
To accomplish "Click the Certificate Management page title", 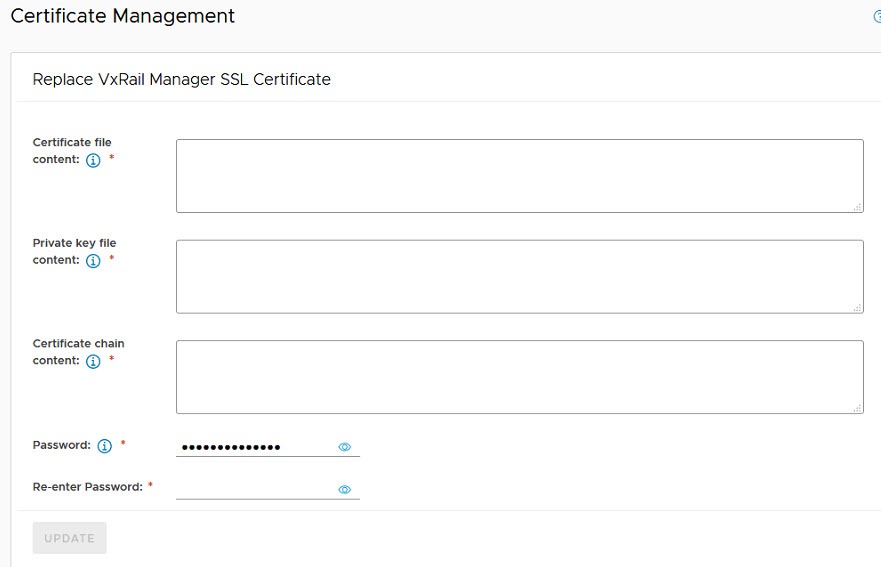I will pyautogui.click(x=122, y=16).
